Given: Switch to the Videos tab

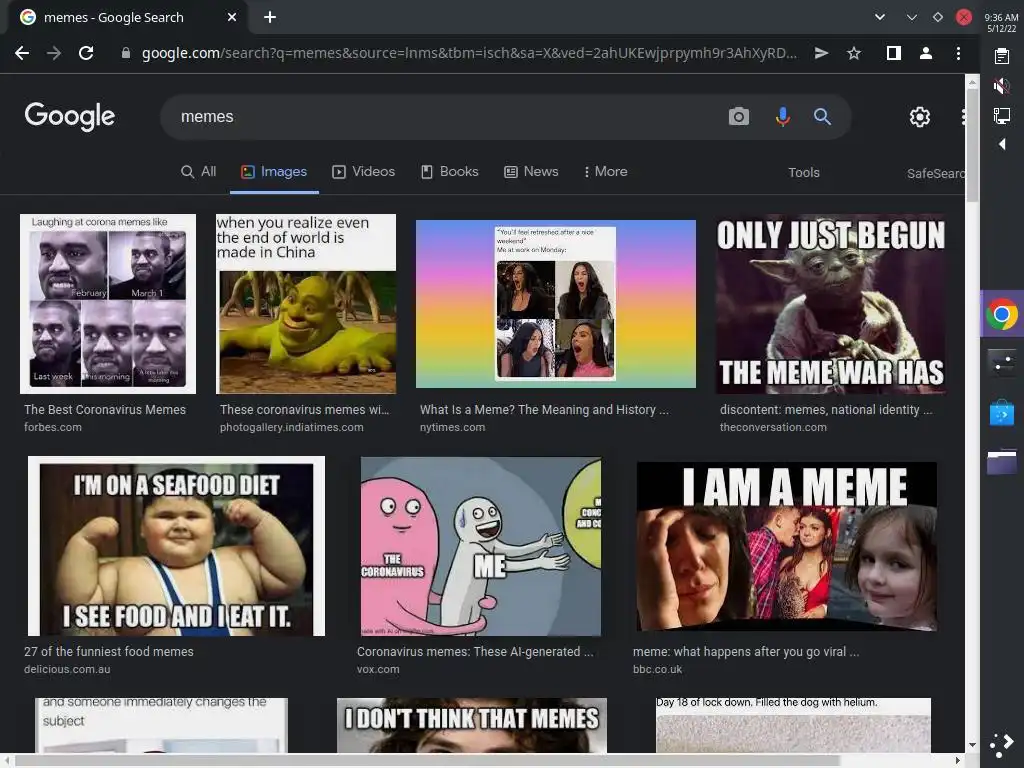Looking at the screenshot, I should pyautogui.click(x=364, y=172).
